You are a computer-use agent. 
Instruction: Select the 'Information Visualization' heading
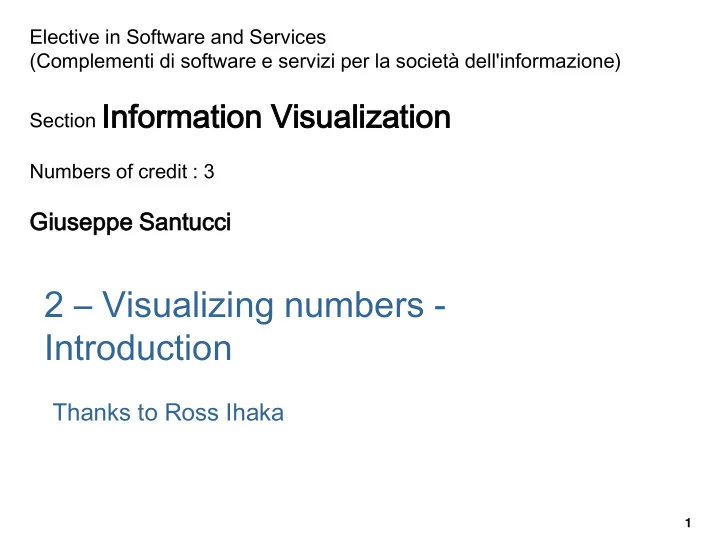click(276, 117)
